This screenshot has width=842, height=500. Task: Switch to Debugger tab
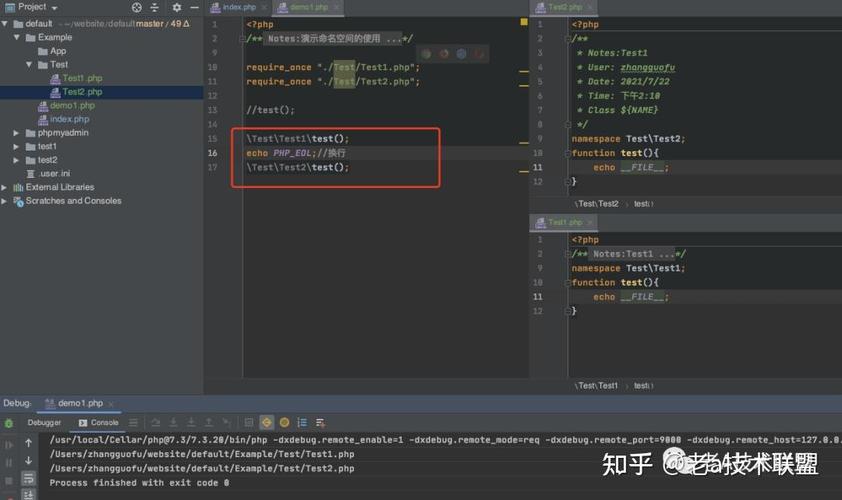pos(44,423)
